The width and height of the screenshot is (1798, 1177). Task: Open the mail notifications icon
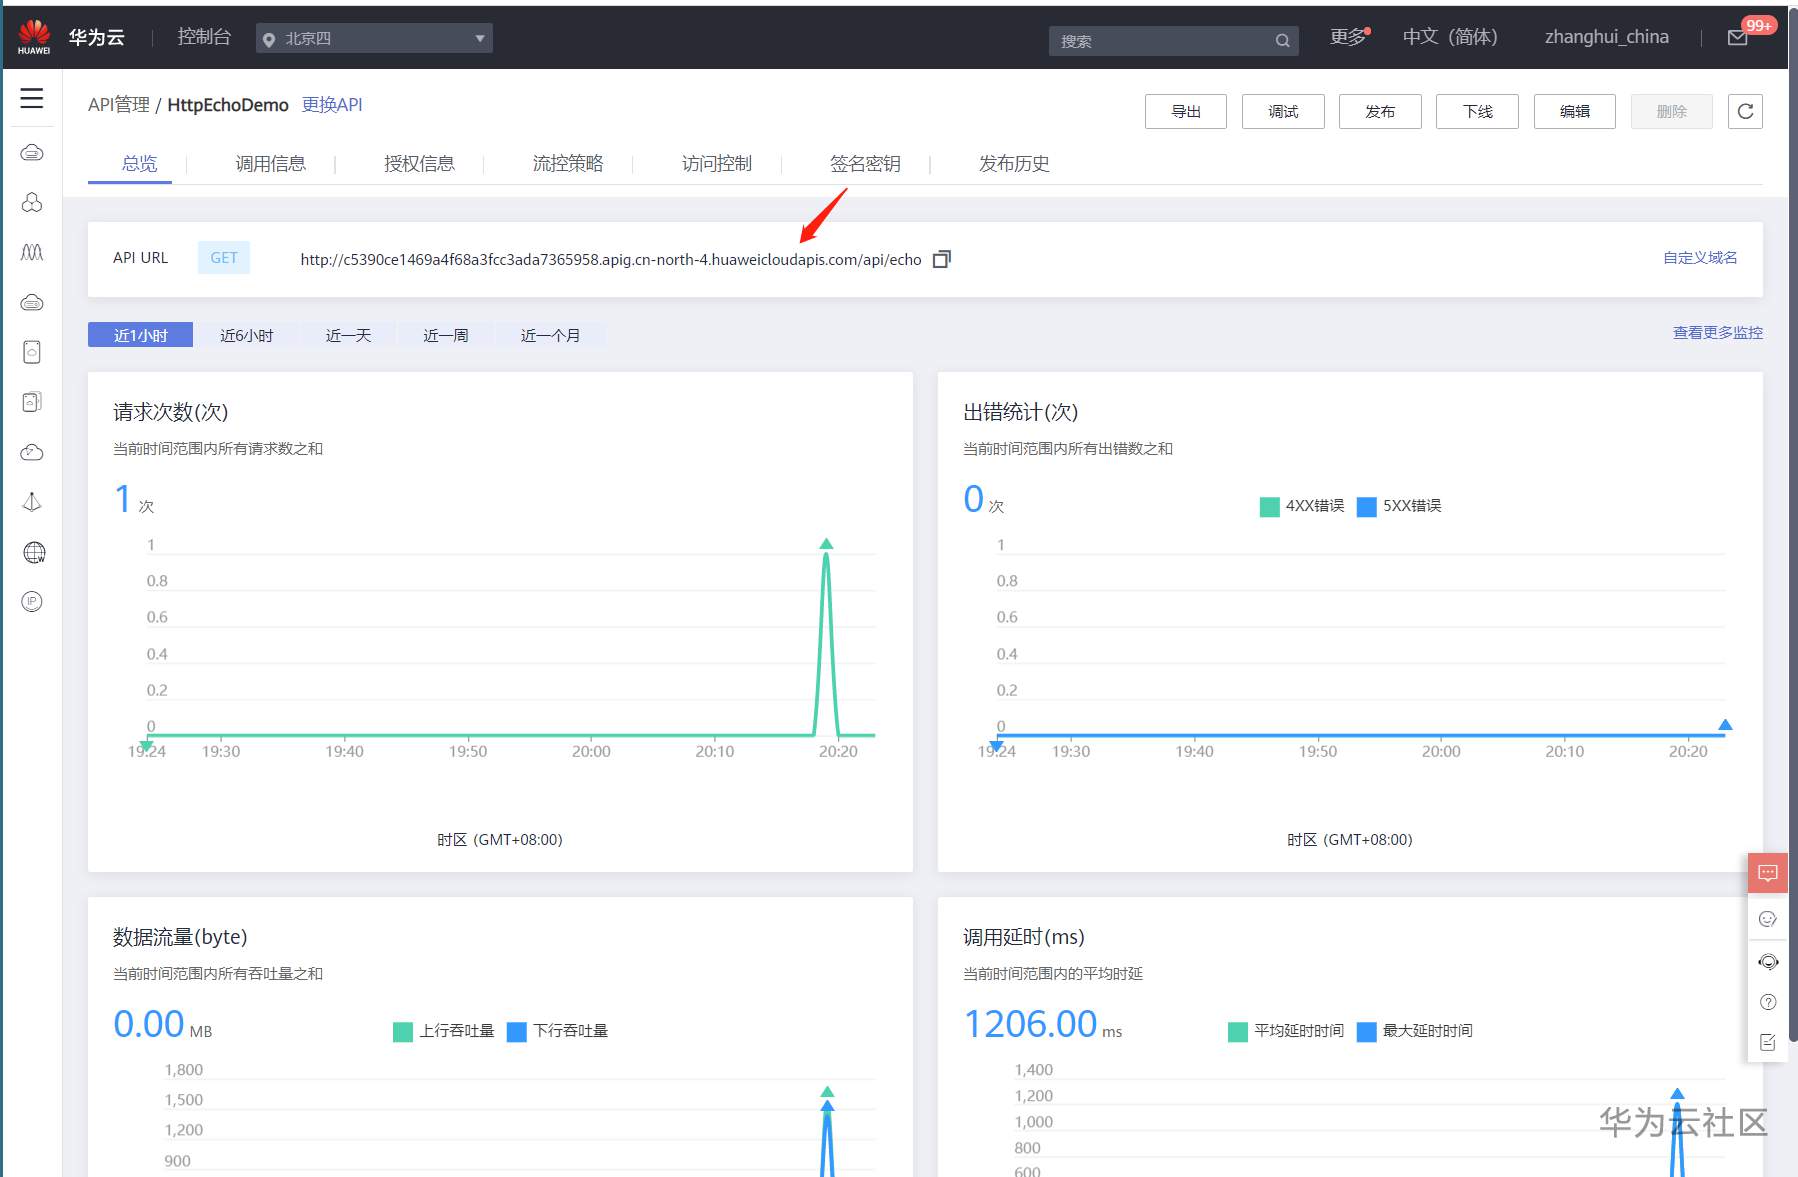click(x=1738, y=38)
